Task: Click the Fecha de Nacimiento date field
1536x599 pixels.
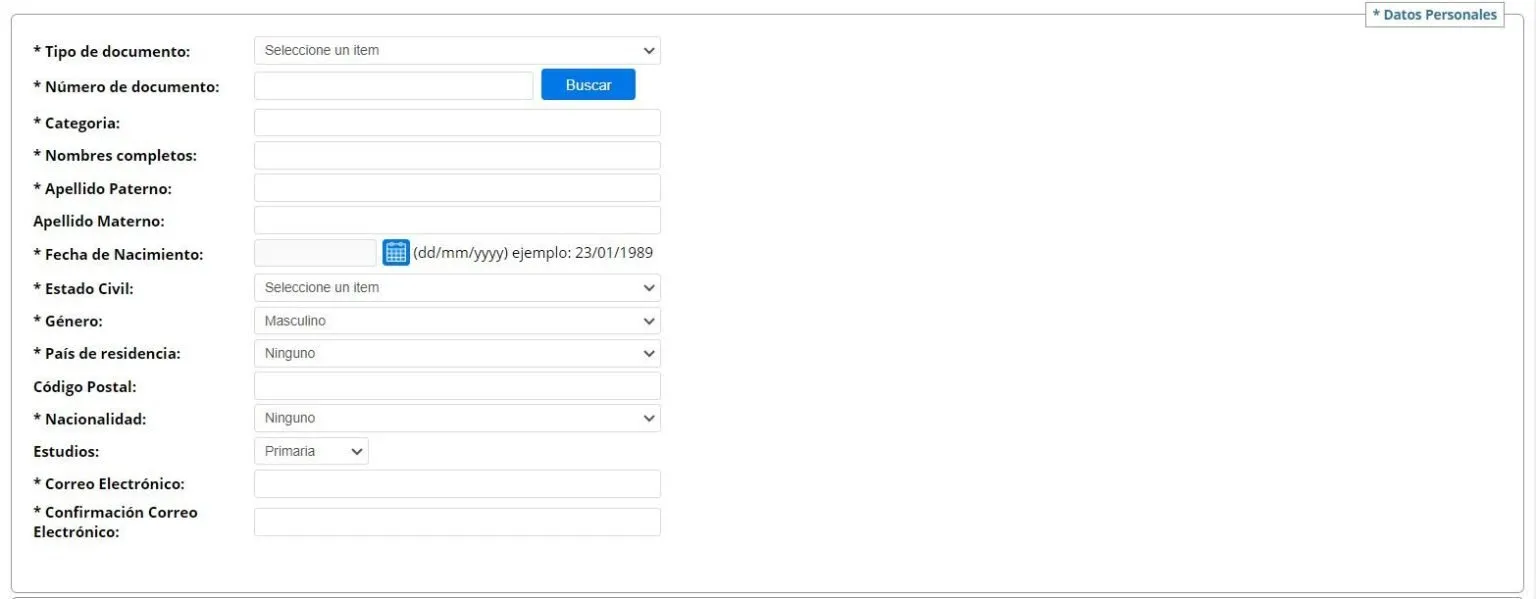Action: click(x=315, y=253)
